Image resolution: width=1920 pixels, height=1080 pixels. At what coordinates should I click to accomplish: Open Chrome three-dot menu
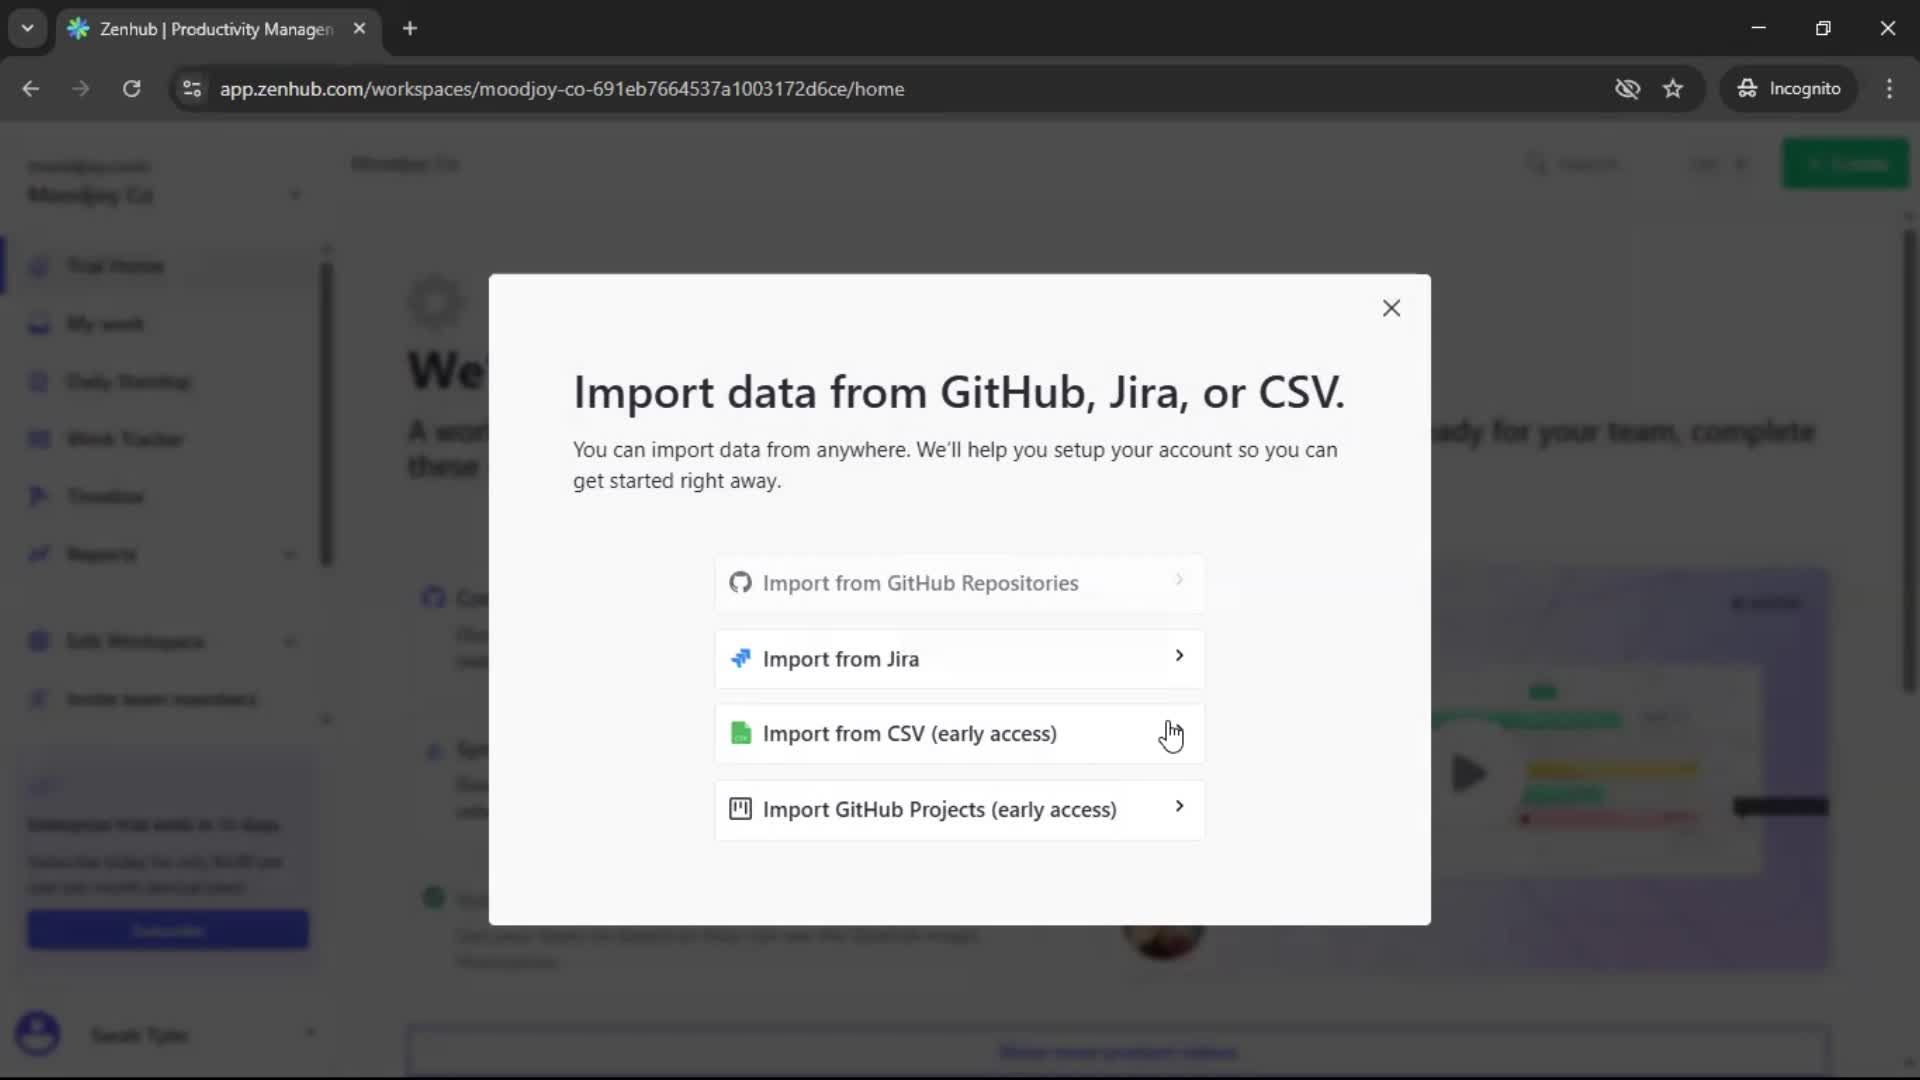click(1889, 89)
